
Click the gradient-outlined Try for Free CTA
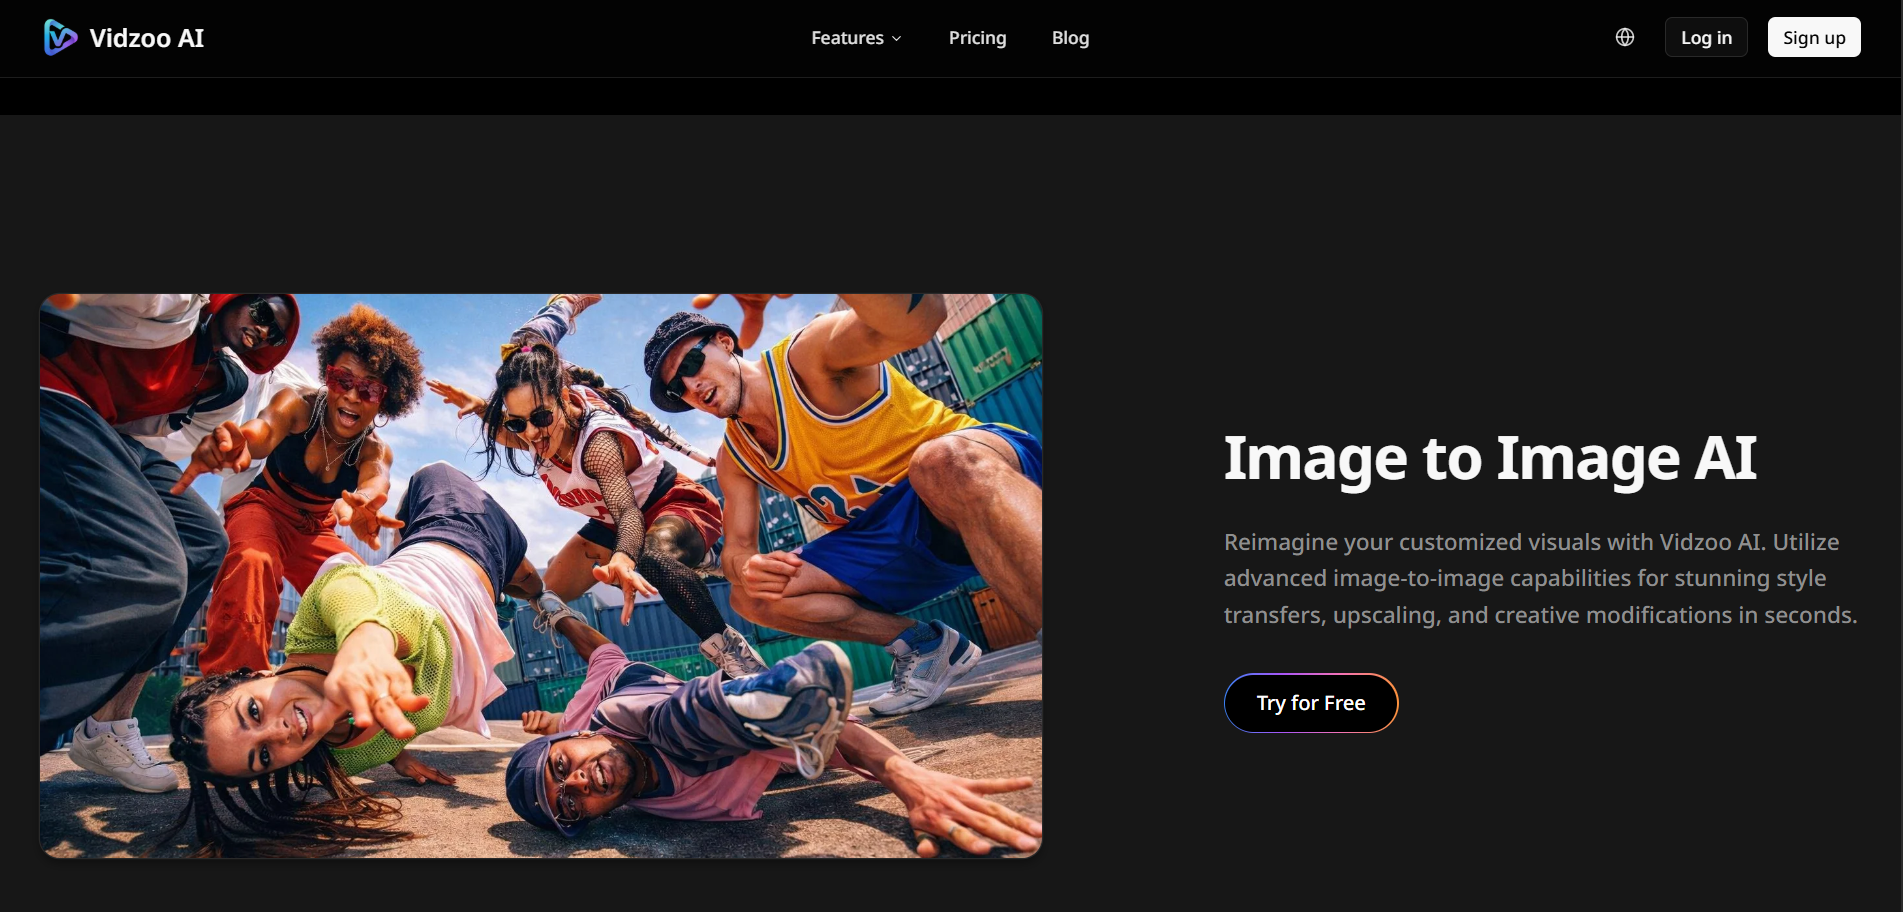tap(1310, 703)
